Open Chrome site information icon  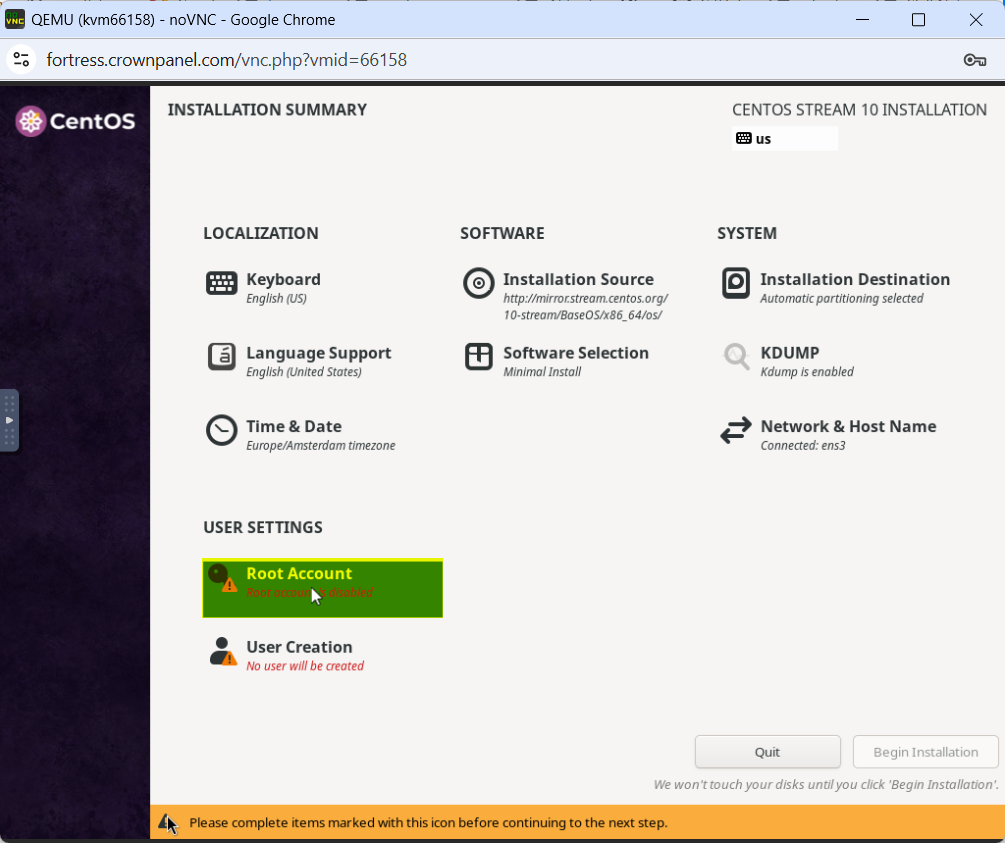point(21,60)
